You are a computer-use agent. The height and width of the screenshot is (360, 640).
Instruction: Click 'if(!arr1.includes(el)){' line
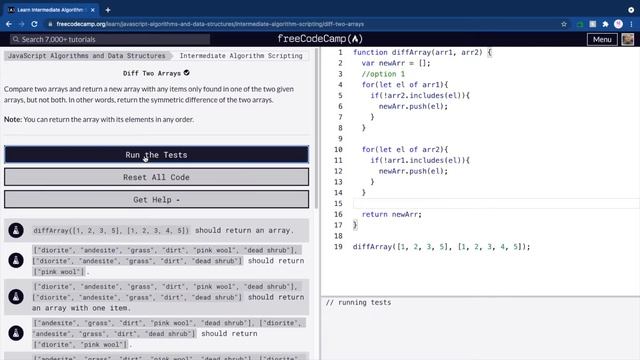click(x=420, y=160)
